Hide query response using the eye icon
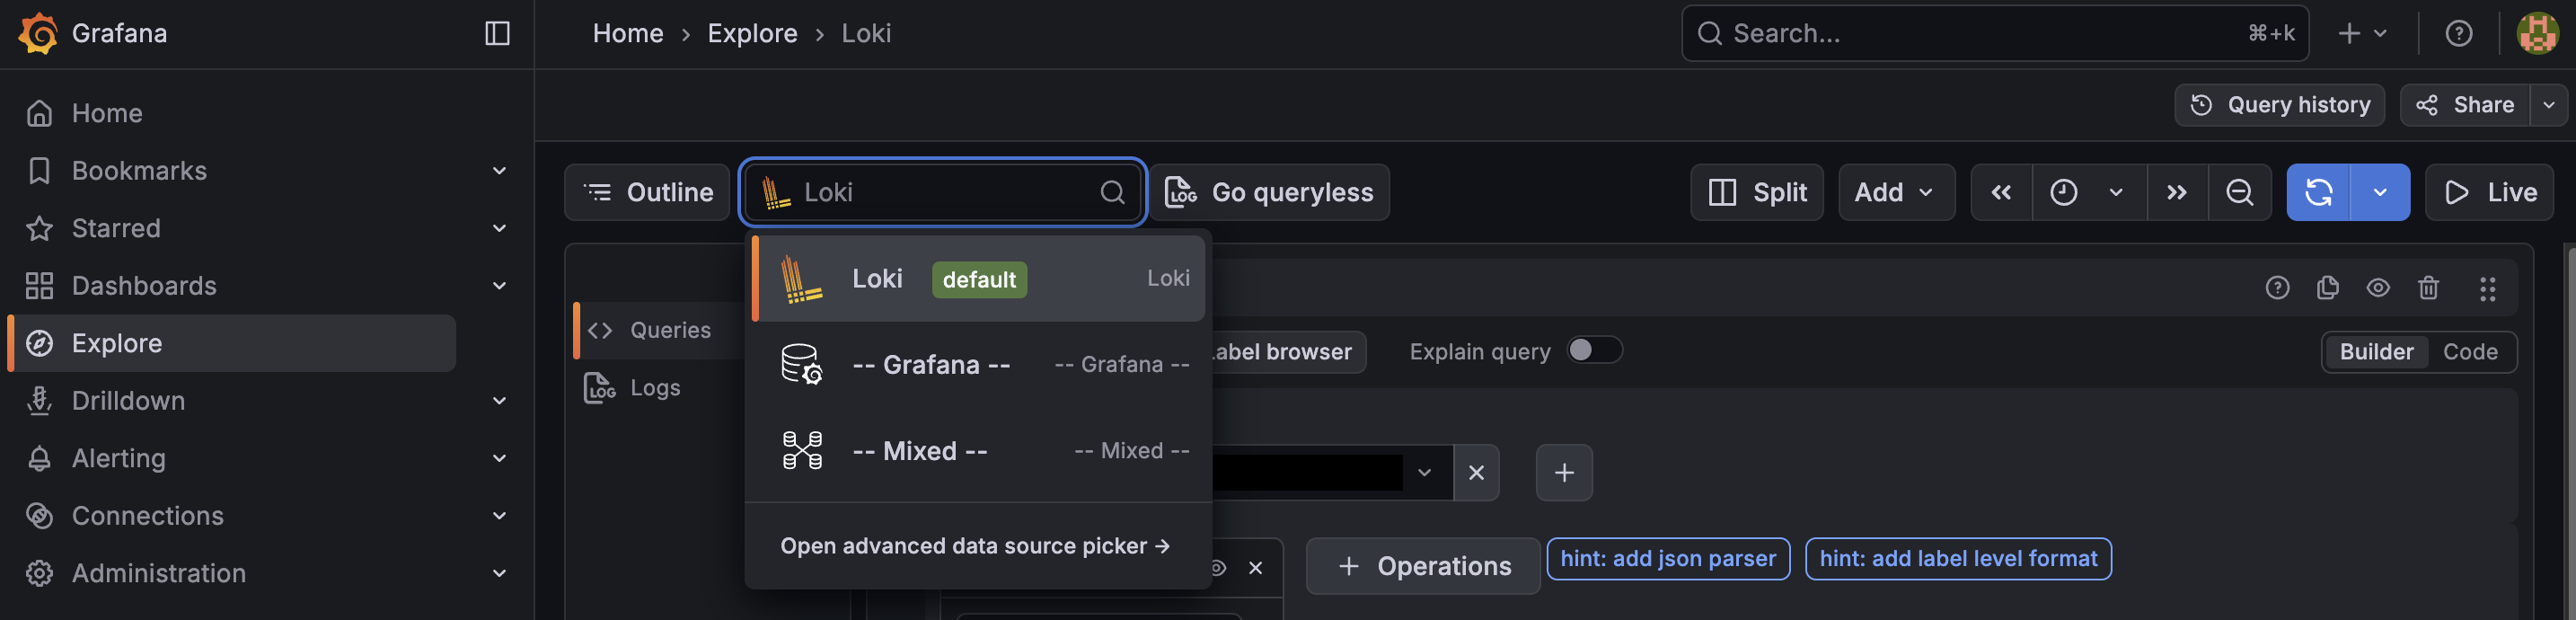 [x=2378, y=288]
